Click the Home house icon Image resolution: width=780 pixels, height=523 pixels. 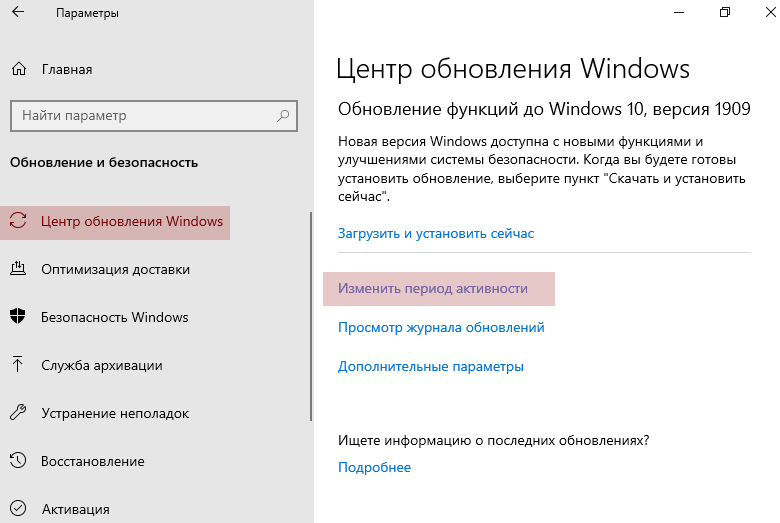(x=18, y=69)
